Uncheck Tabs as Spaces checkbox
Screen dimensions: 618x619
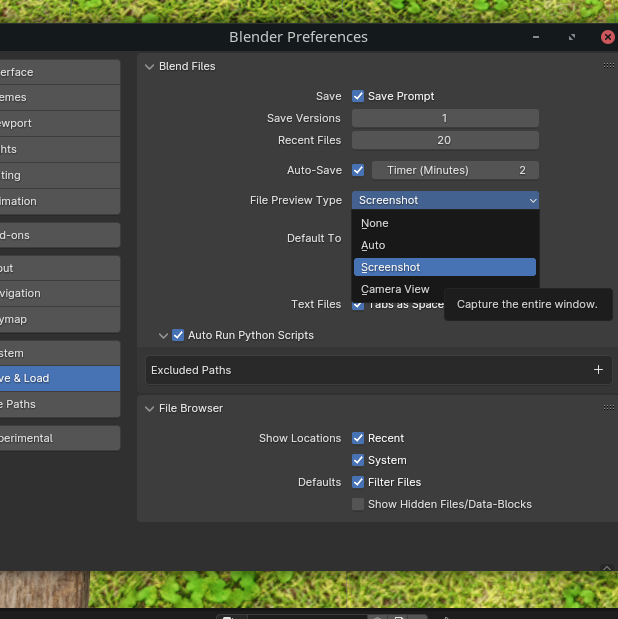[358, 305]
